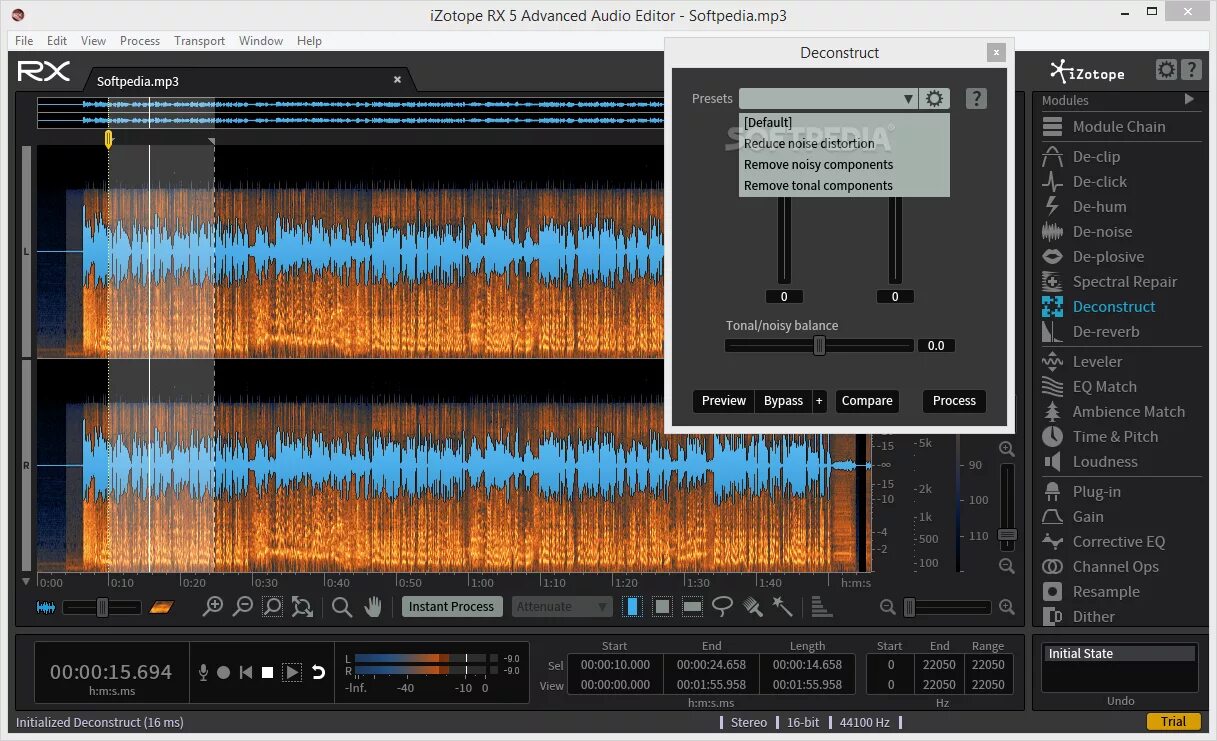Select the hand grab tool

click(x=373, y=606)
